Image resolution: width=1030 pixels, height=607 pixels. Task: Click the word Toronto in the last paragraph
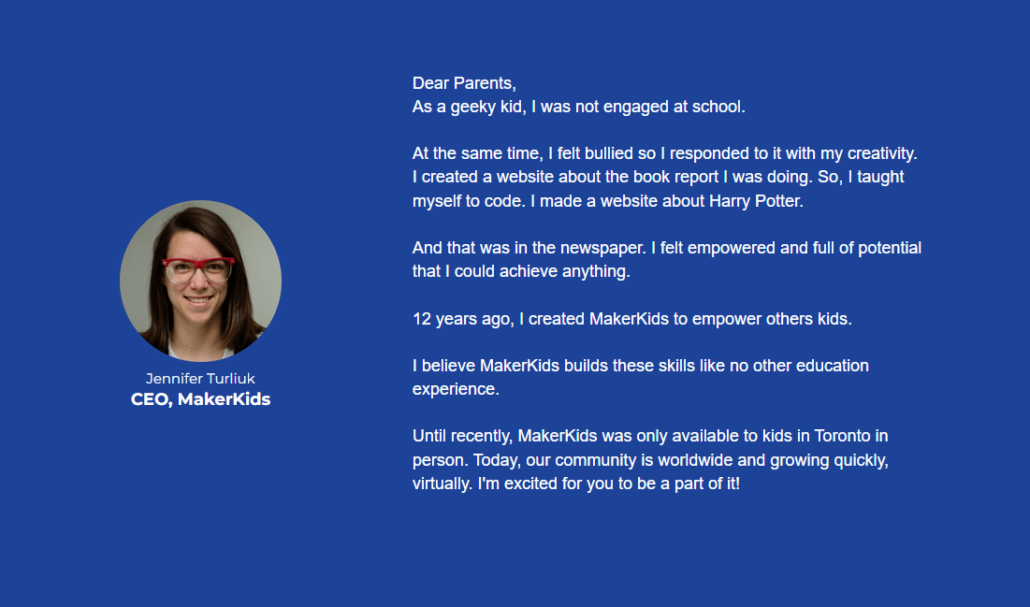(x=842, y=436)
